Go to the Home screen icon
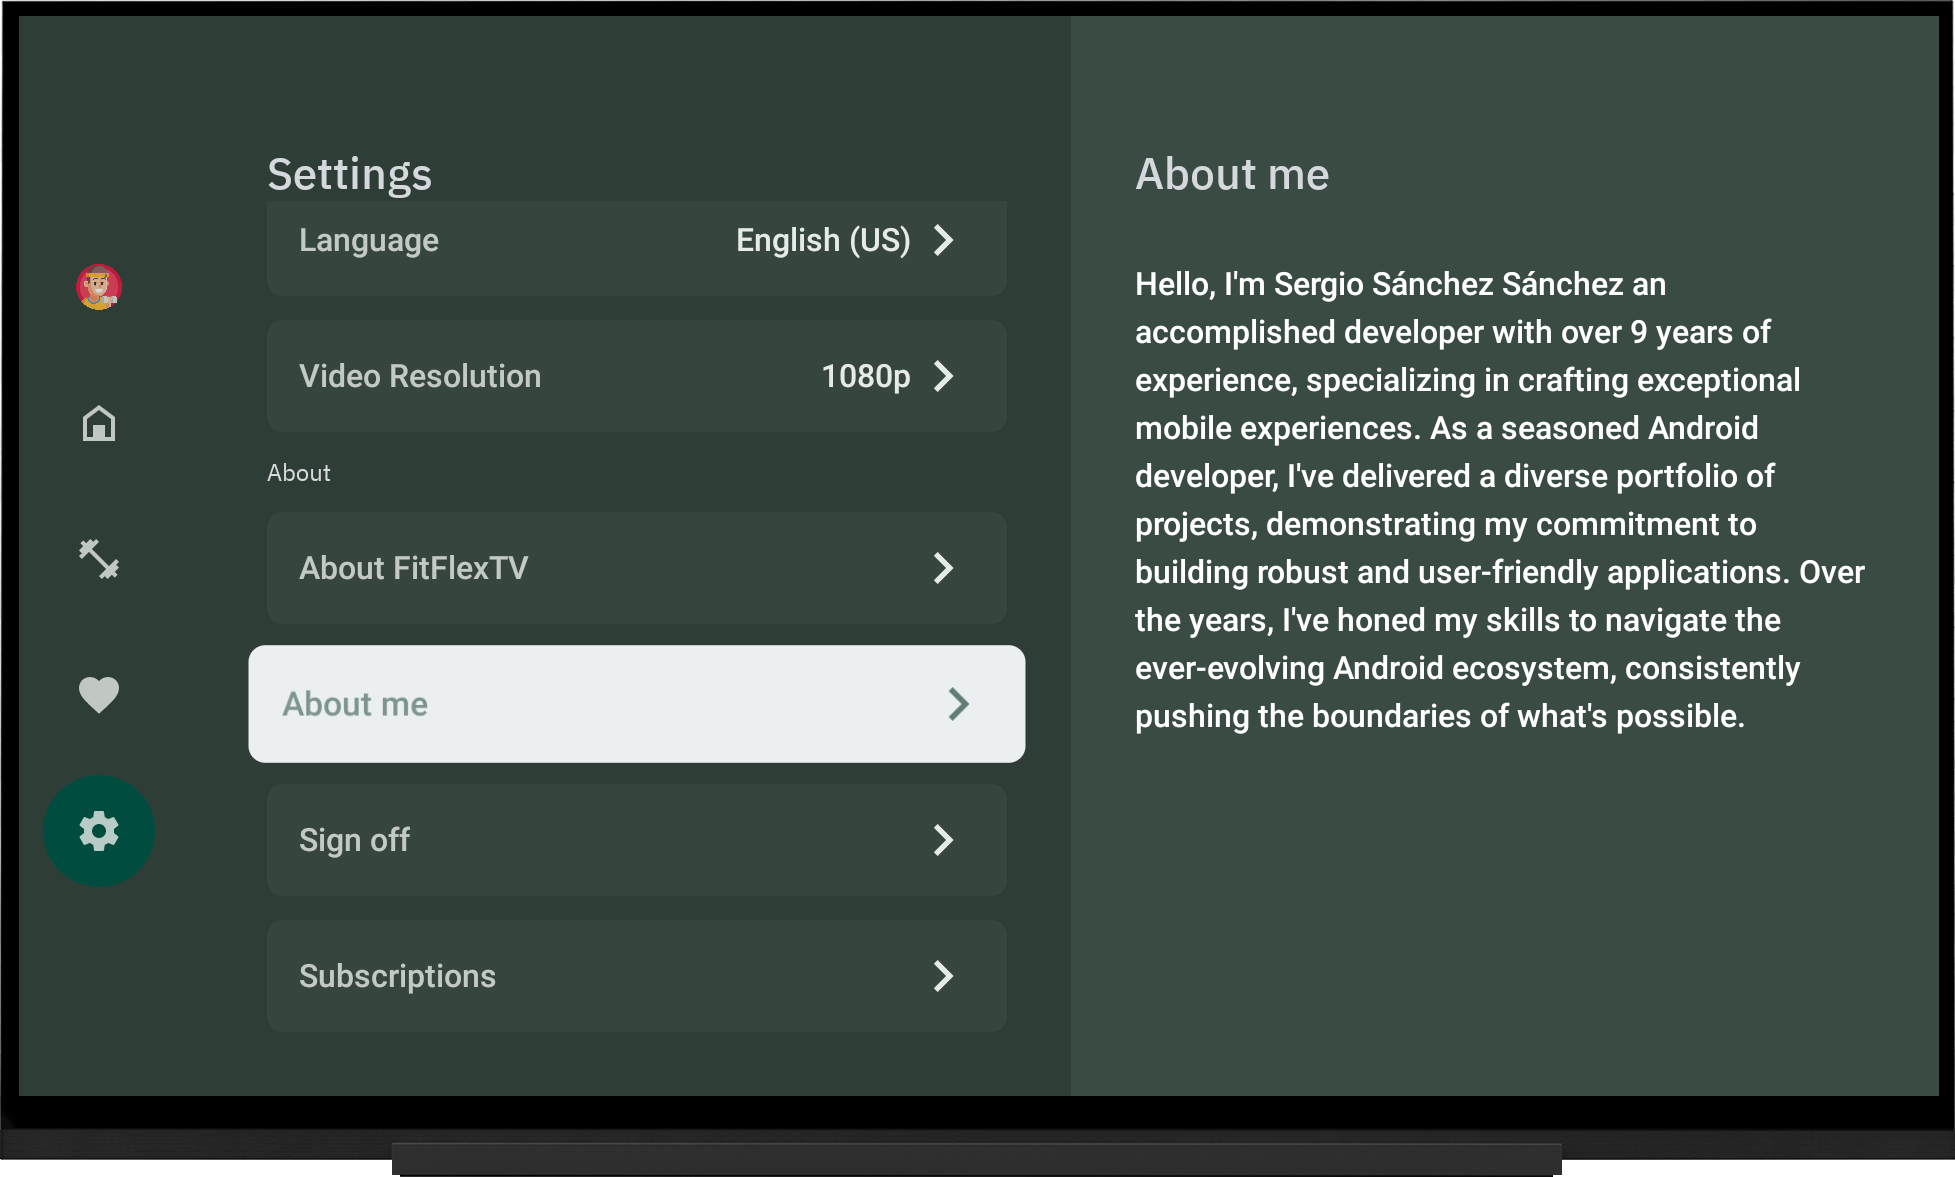1955x1177 pixels. 99,424
